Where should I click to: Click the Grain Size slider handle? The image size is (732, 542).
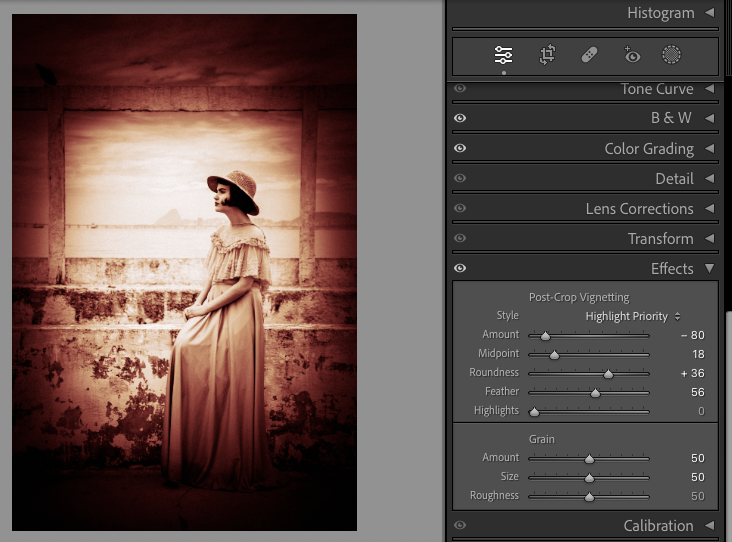pyautogui.click(x=589, y=478)
